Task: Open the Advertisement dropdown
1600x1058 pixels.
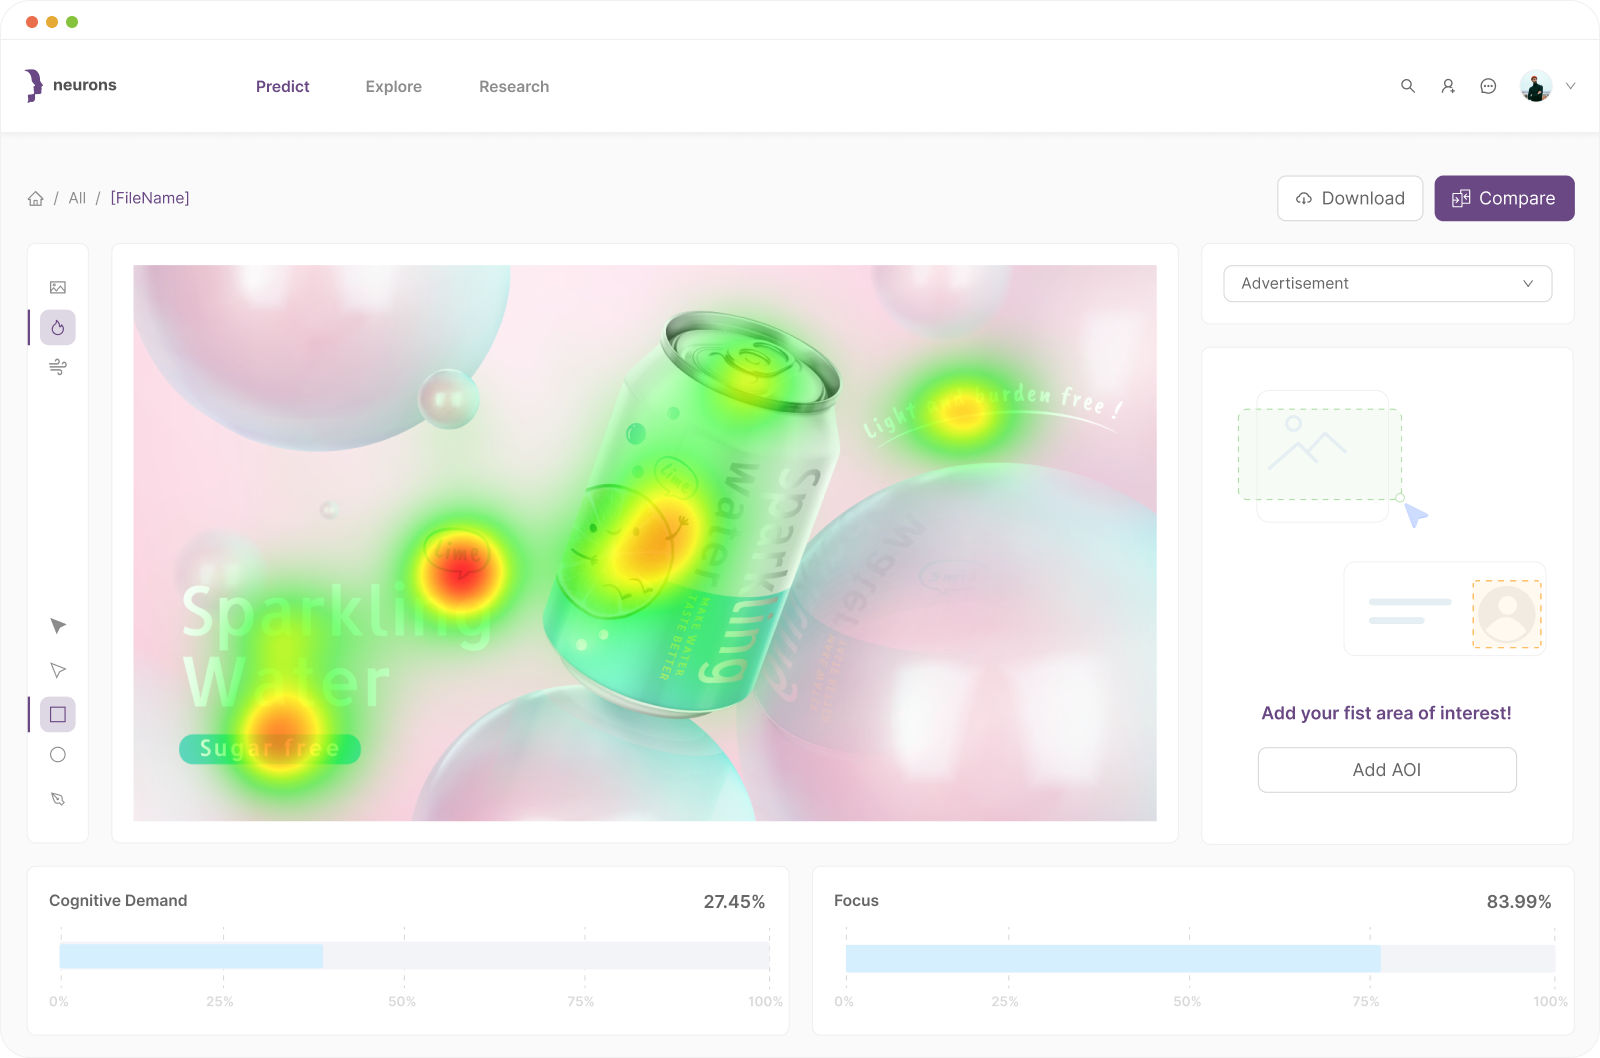Action: coord(1388,283)
